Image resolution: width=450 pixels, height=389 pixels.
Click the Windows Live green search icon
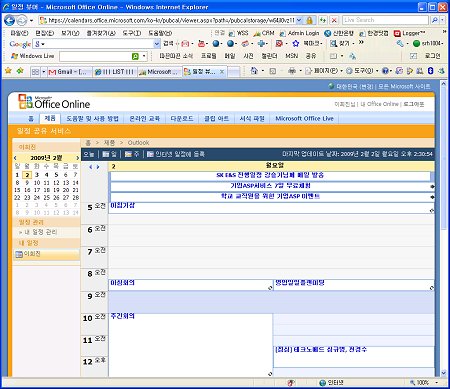135,56
